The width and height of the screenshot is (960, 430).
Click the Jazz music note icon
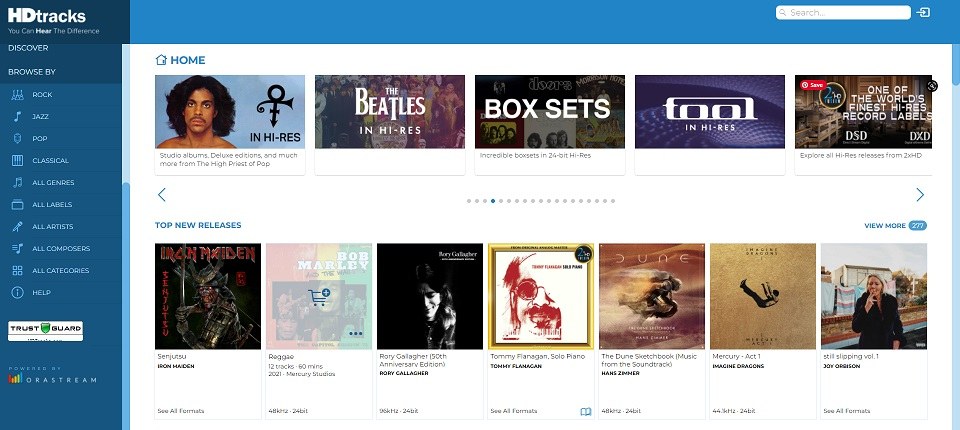[18, 116]
